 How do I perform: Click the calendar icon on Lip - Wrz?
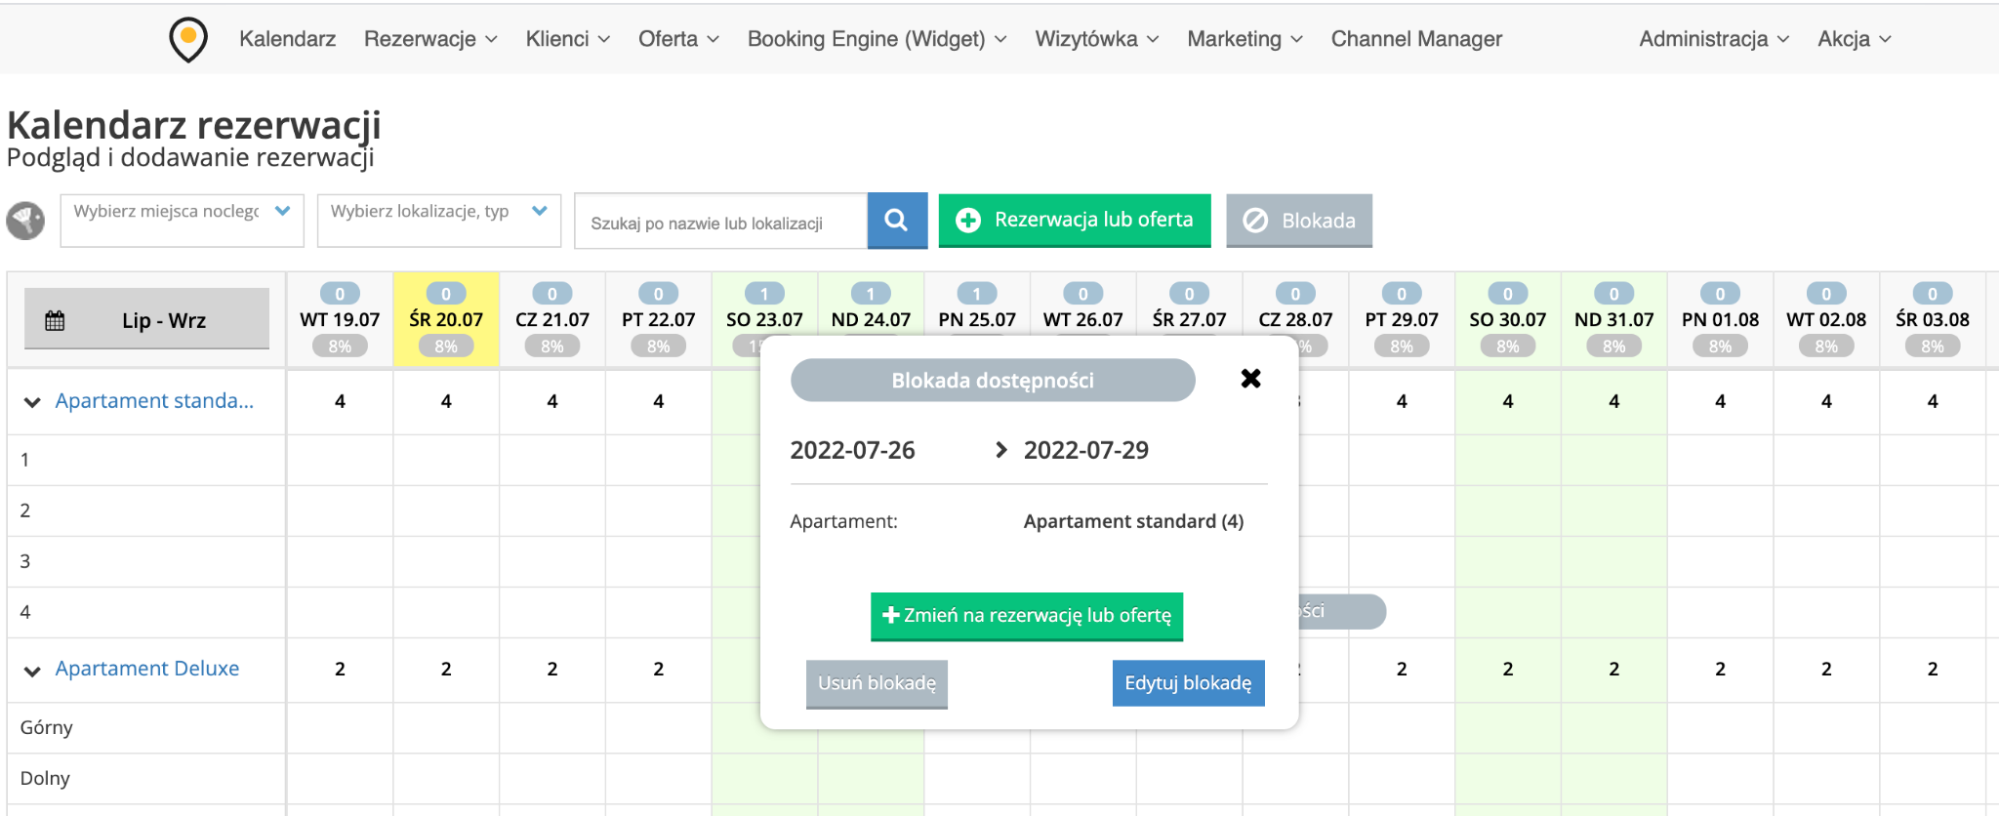point(55,321)
